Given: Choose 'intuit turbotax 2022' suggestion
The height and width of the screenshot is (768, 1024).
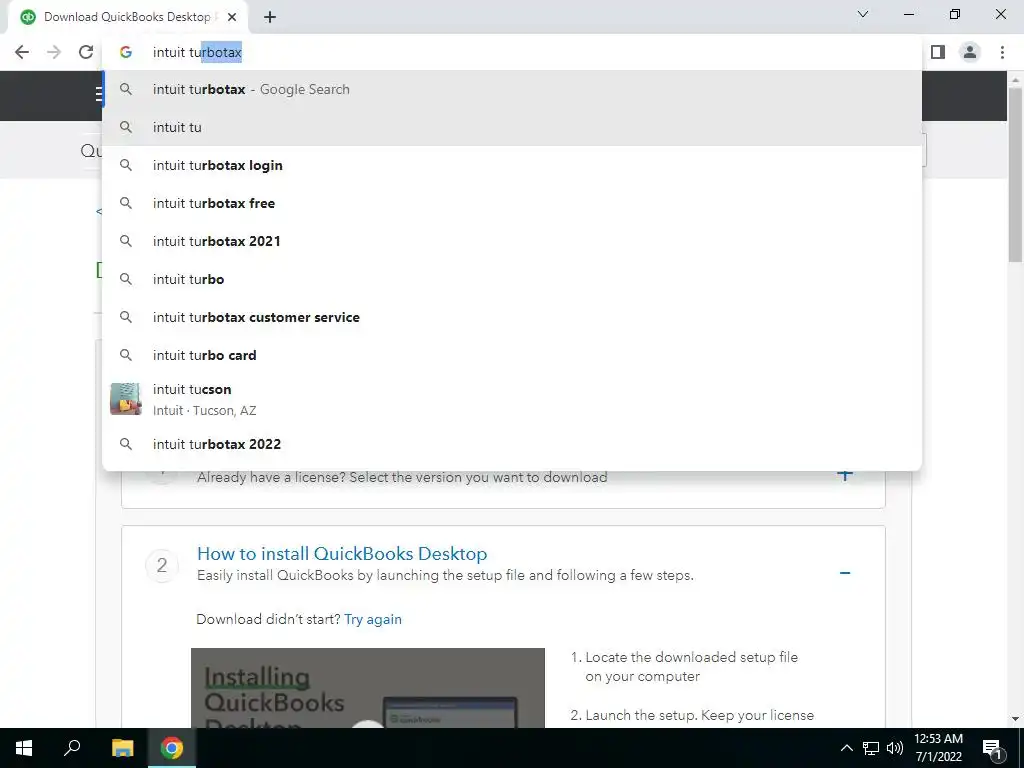Looking at the screenshot, I should [512, 444].
